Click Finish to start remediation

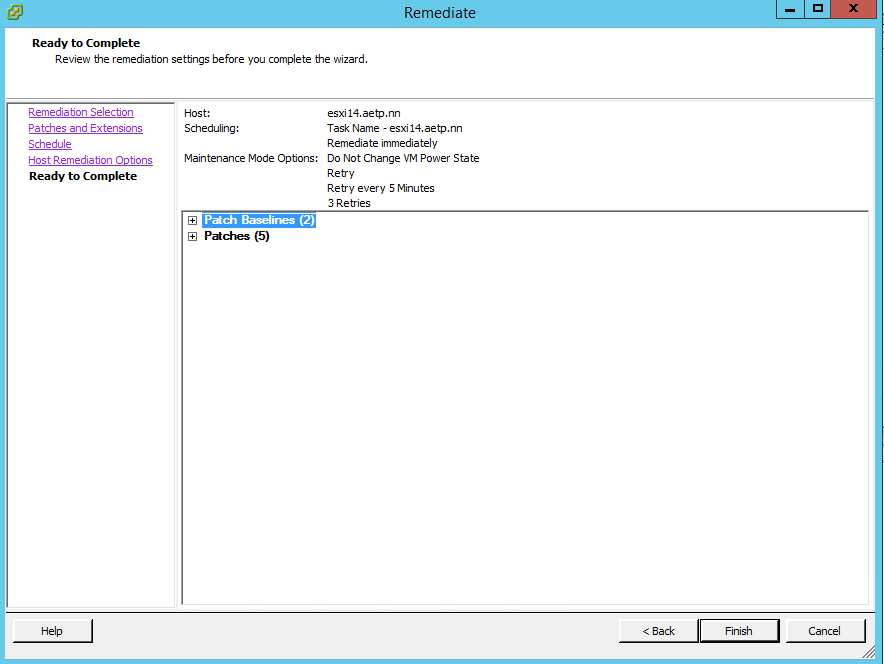(x=739, y=631)
